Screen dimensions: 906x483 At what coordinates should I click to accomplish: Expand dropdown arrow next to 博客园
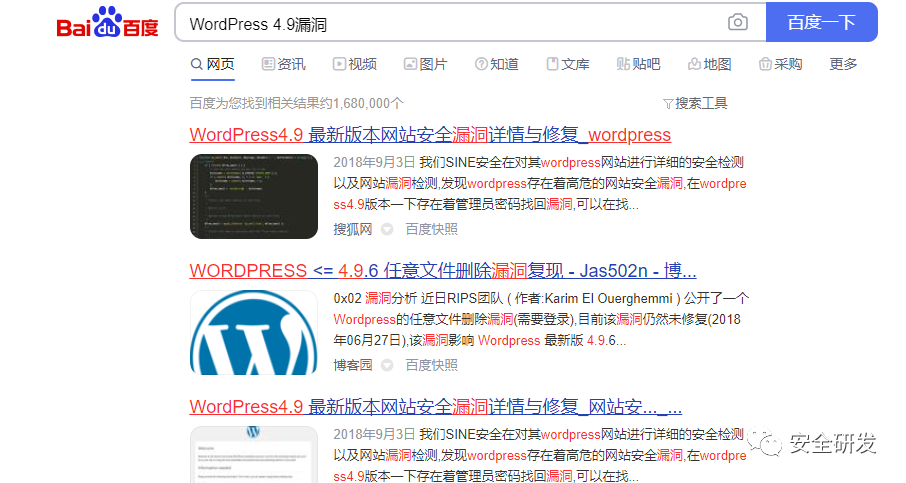[x=387, y=365]
